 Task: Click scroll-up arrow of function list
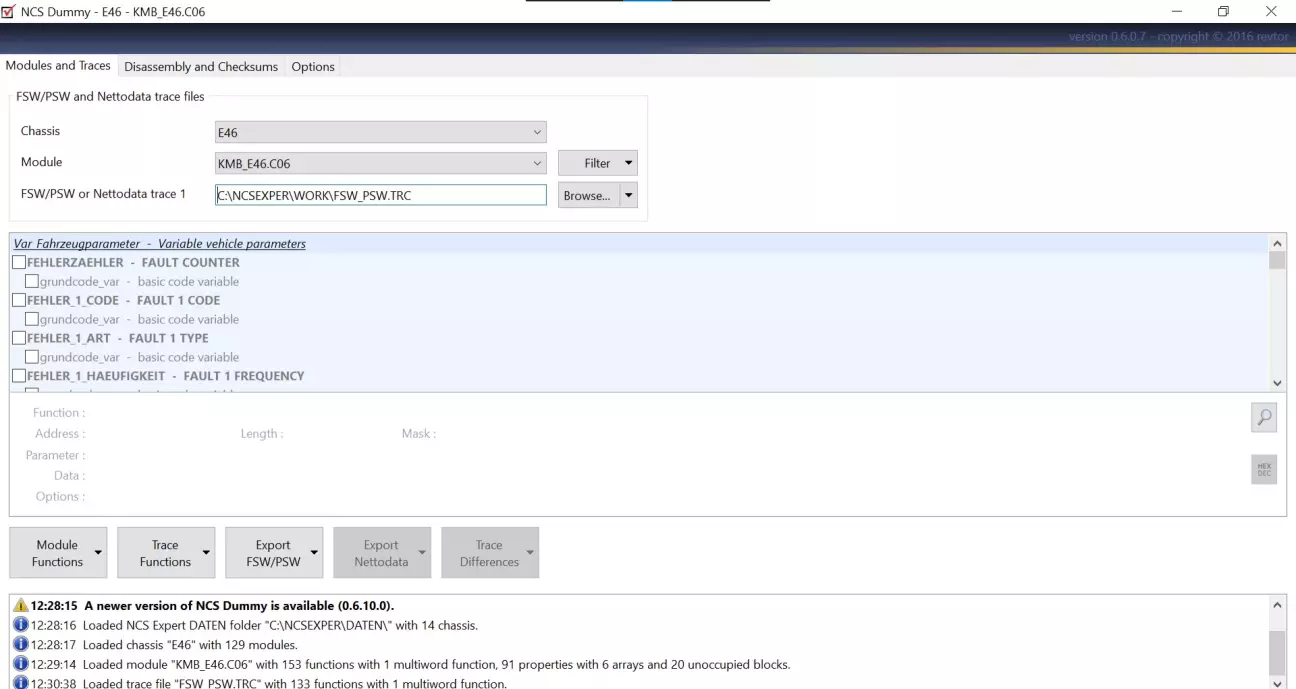(1277, 243)
